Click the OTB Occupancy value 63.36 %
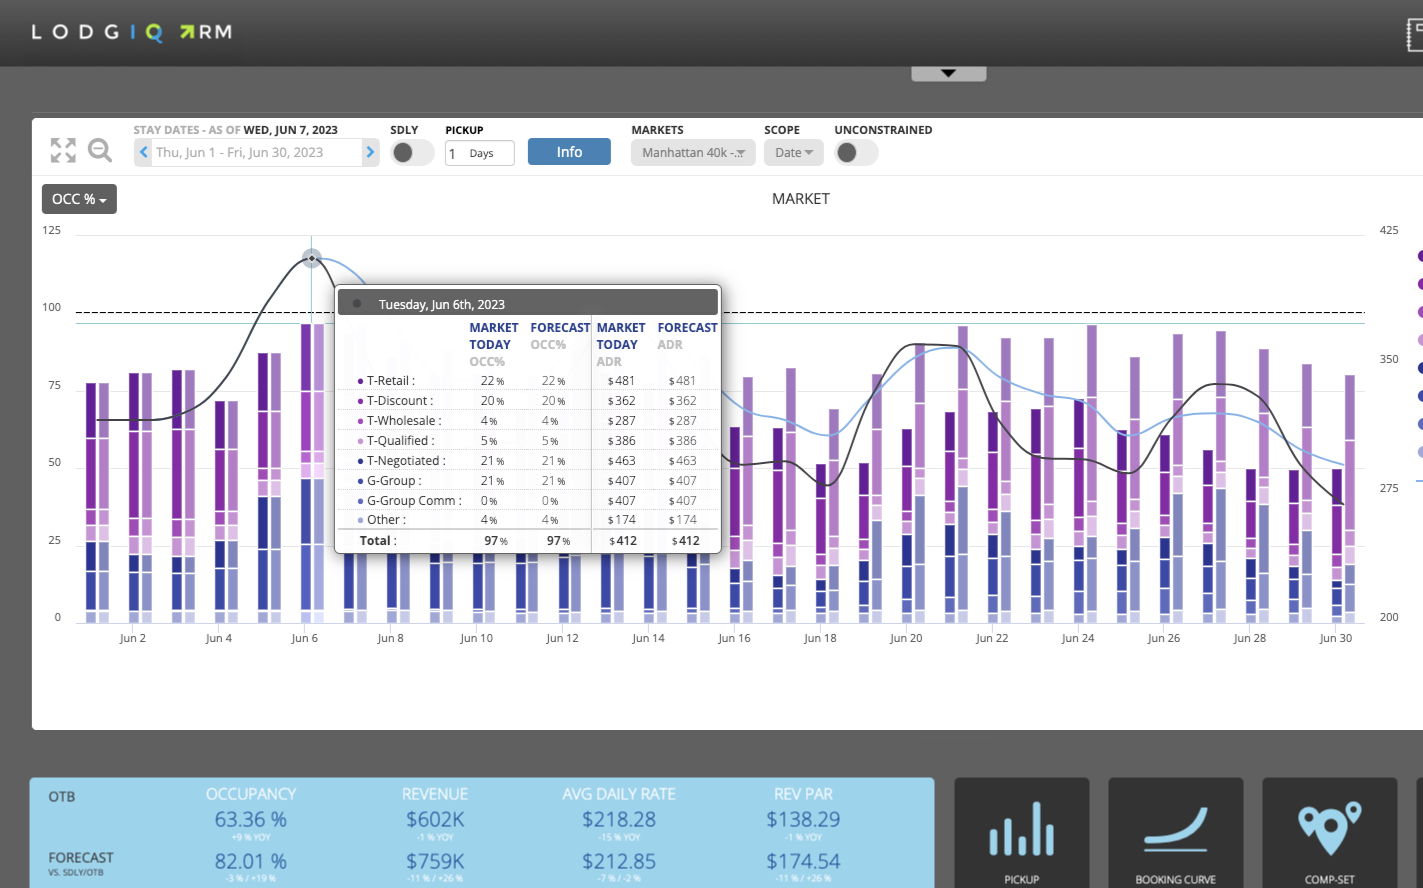The height and width of the screenshot is (888, 1423). 250,819
